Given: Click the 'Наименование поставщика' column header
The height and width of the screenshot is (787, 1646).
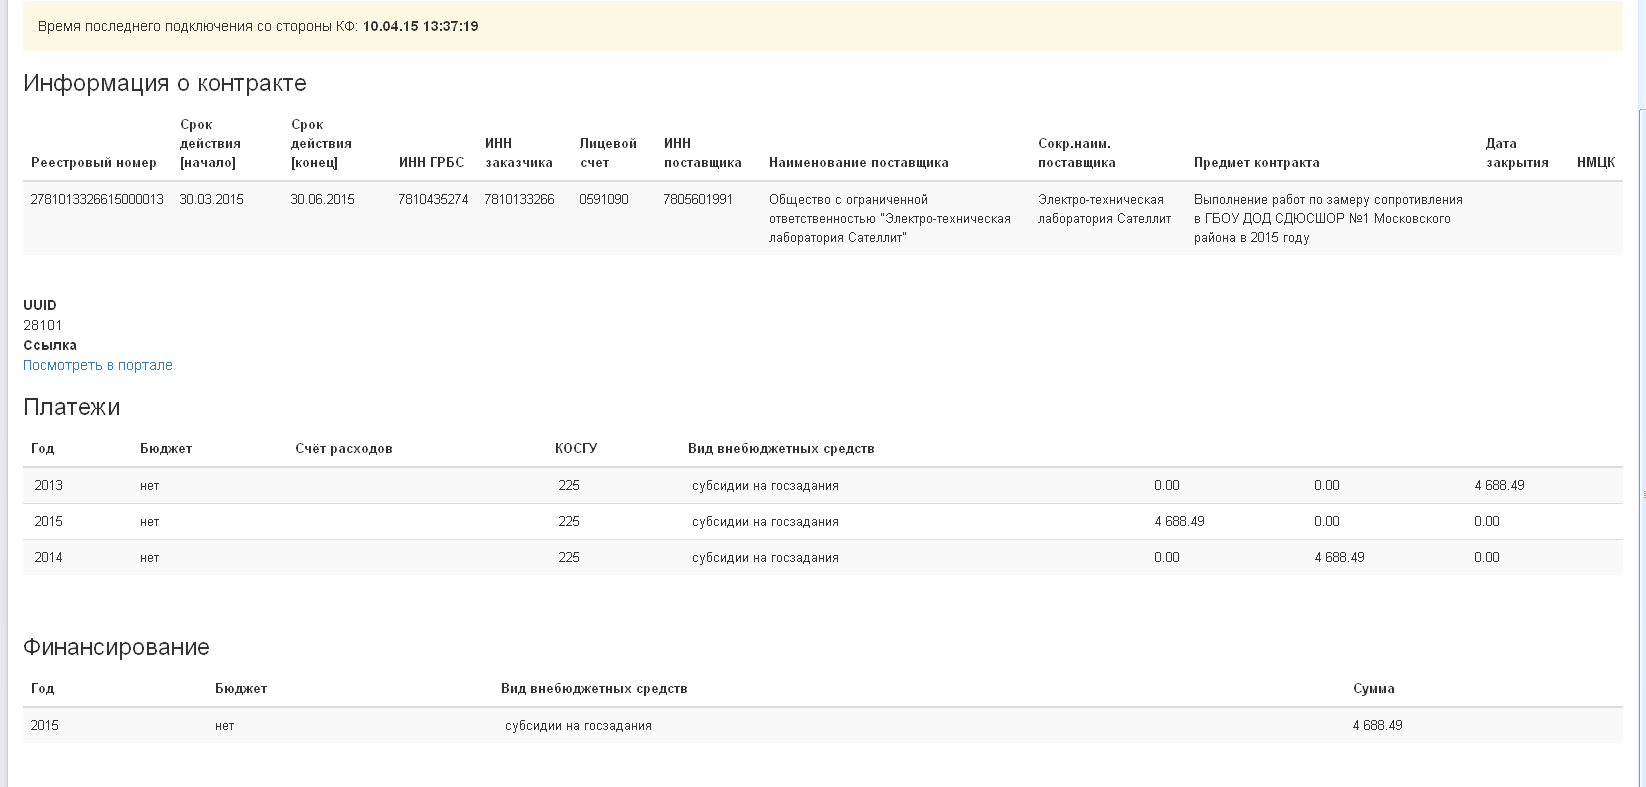Looking at the screenshot, I should (859, 162).
